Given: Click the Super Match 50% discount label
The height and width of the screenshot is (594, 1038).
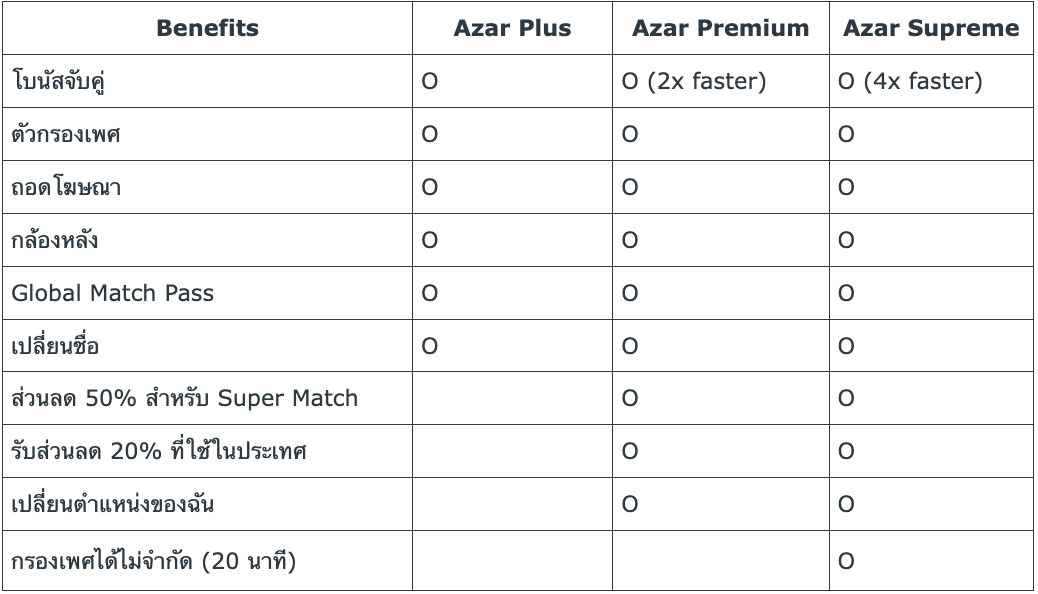Looking at the screenshot, I should pyautogui.click(x=184, y=399).
